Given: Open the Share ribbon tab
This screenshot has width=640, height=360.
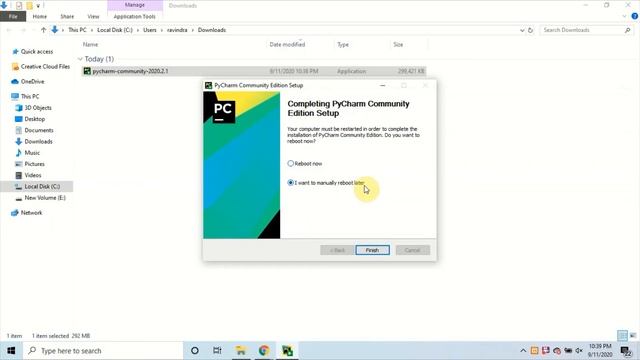Looking at the screenshot, I should coord(67,16).
